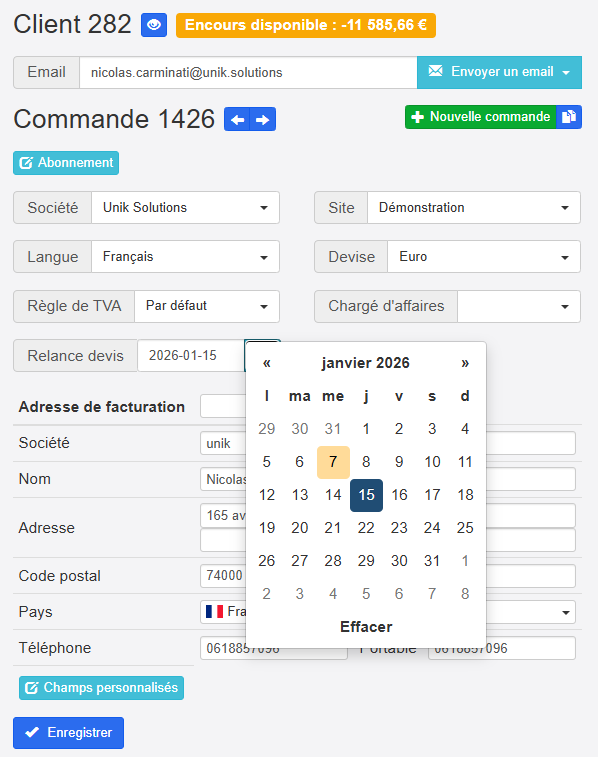Viewport: 604px width, 757px height.
Task: Go to previous order with left arrow
Action: click(x=237, y=120)
